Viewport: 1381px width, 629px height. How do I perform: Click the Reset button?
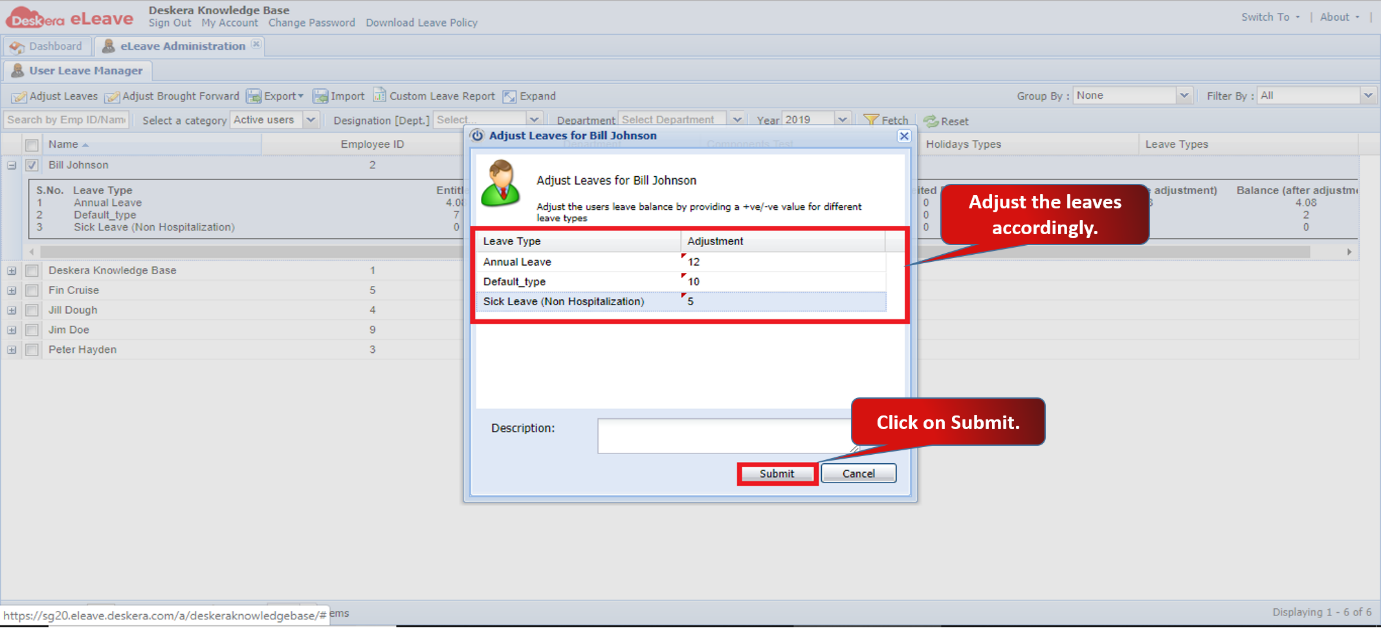(x=946, y=121)
